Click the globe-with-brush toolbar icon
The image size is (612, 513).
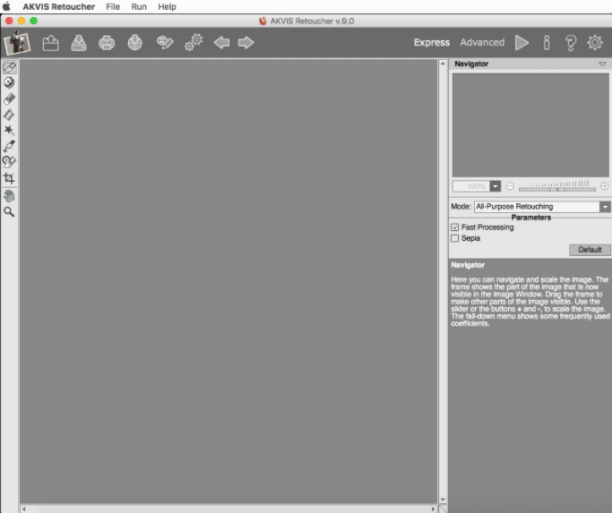click(x=165, y=43)
